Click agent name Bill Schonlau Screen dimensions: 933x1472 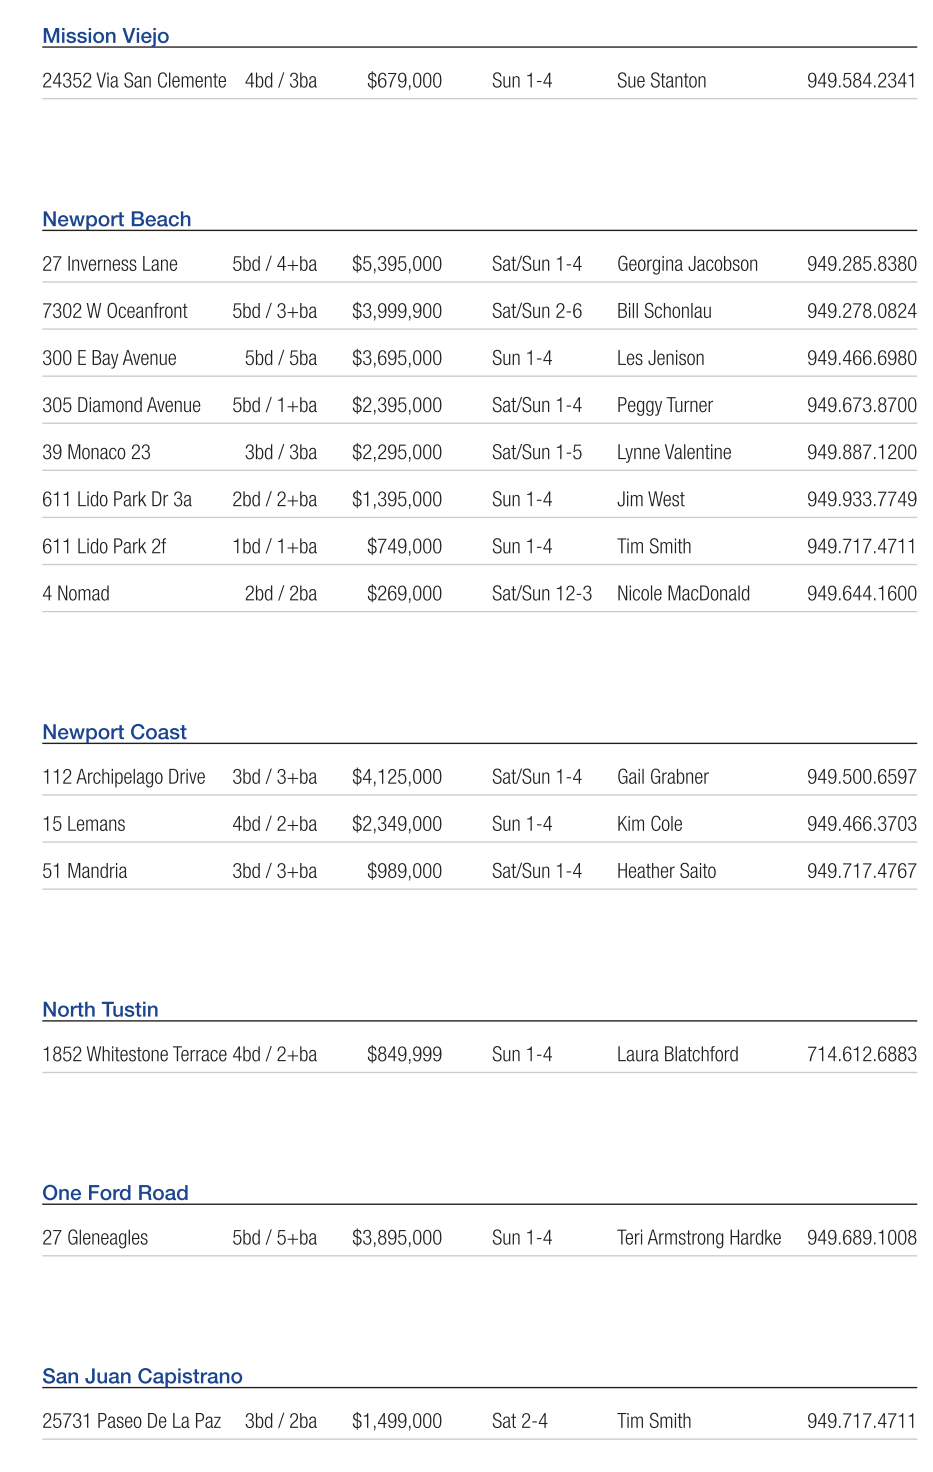(x=664, y=311)
